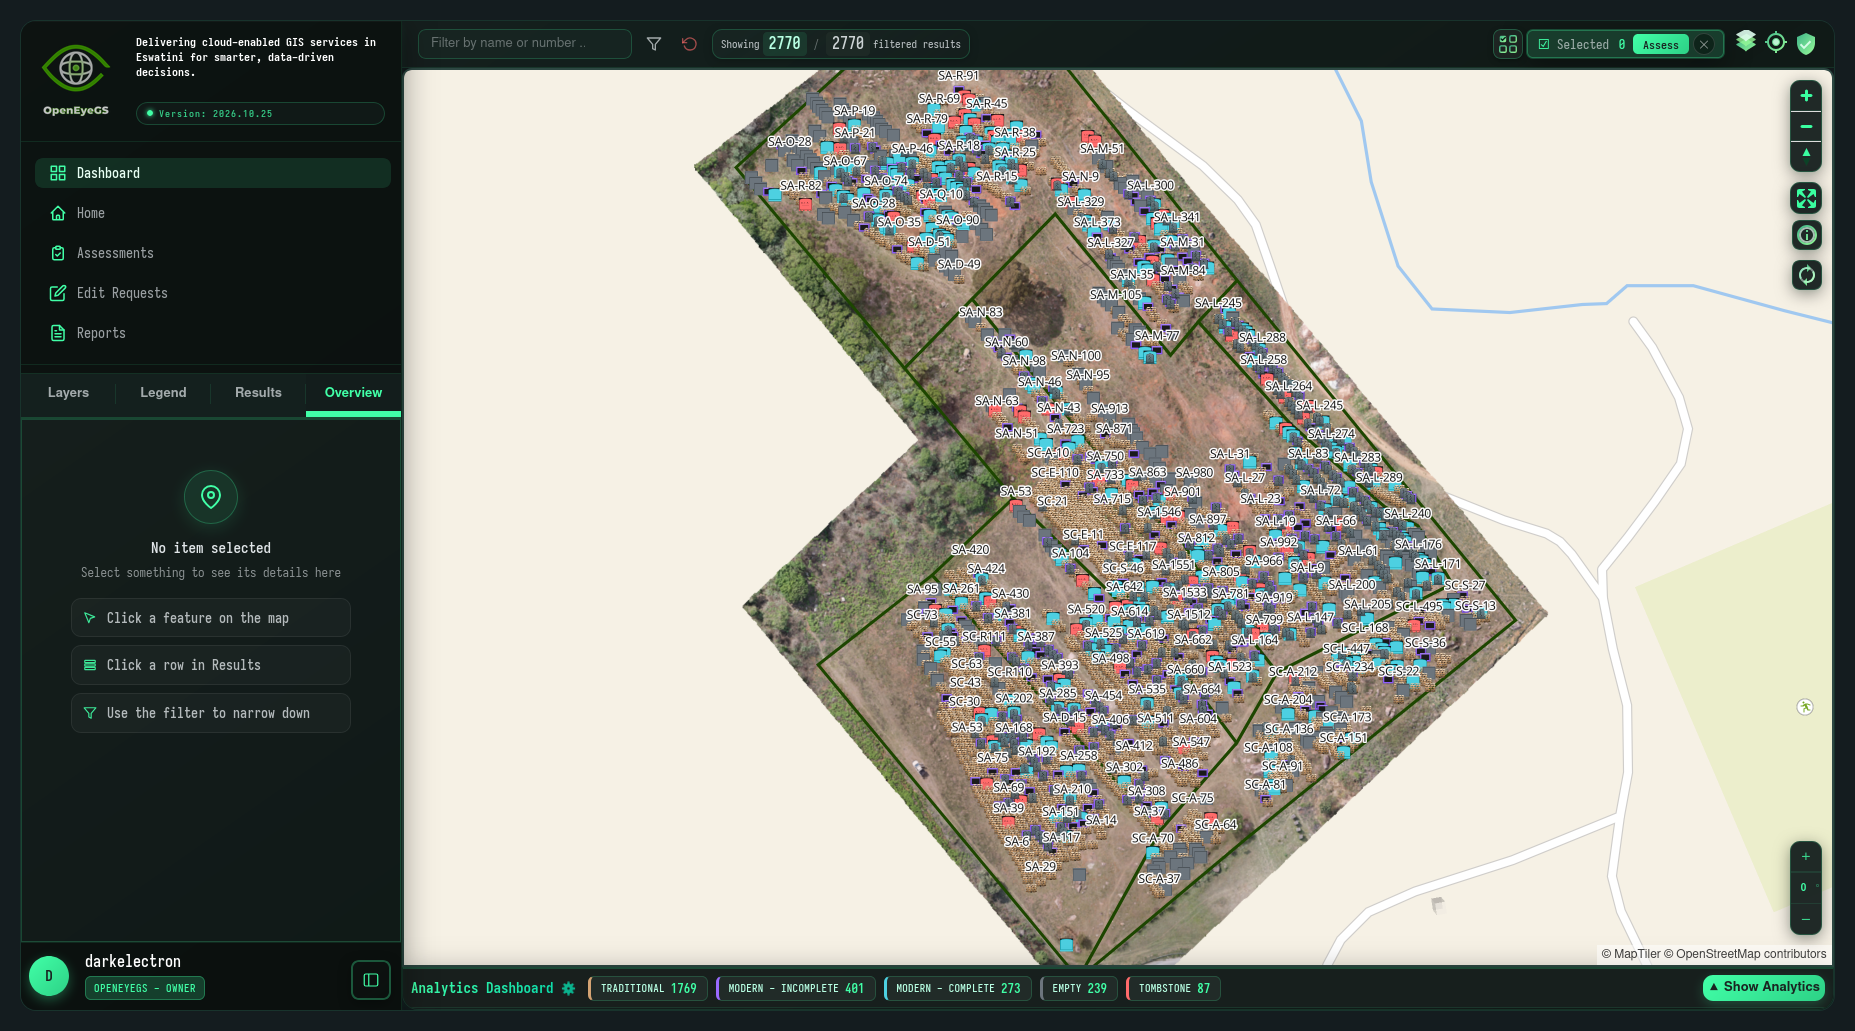The height and width of the screenshot is (1031, 1855).
Task: Toggle MODERN - COMPLETE 273 filter
Action: tap(958, 988)
